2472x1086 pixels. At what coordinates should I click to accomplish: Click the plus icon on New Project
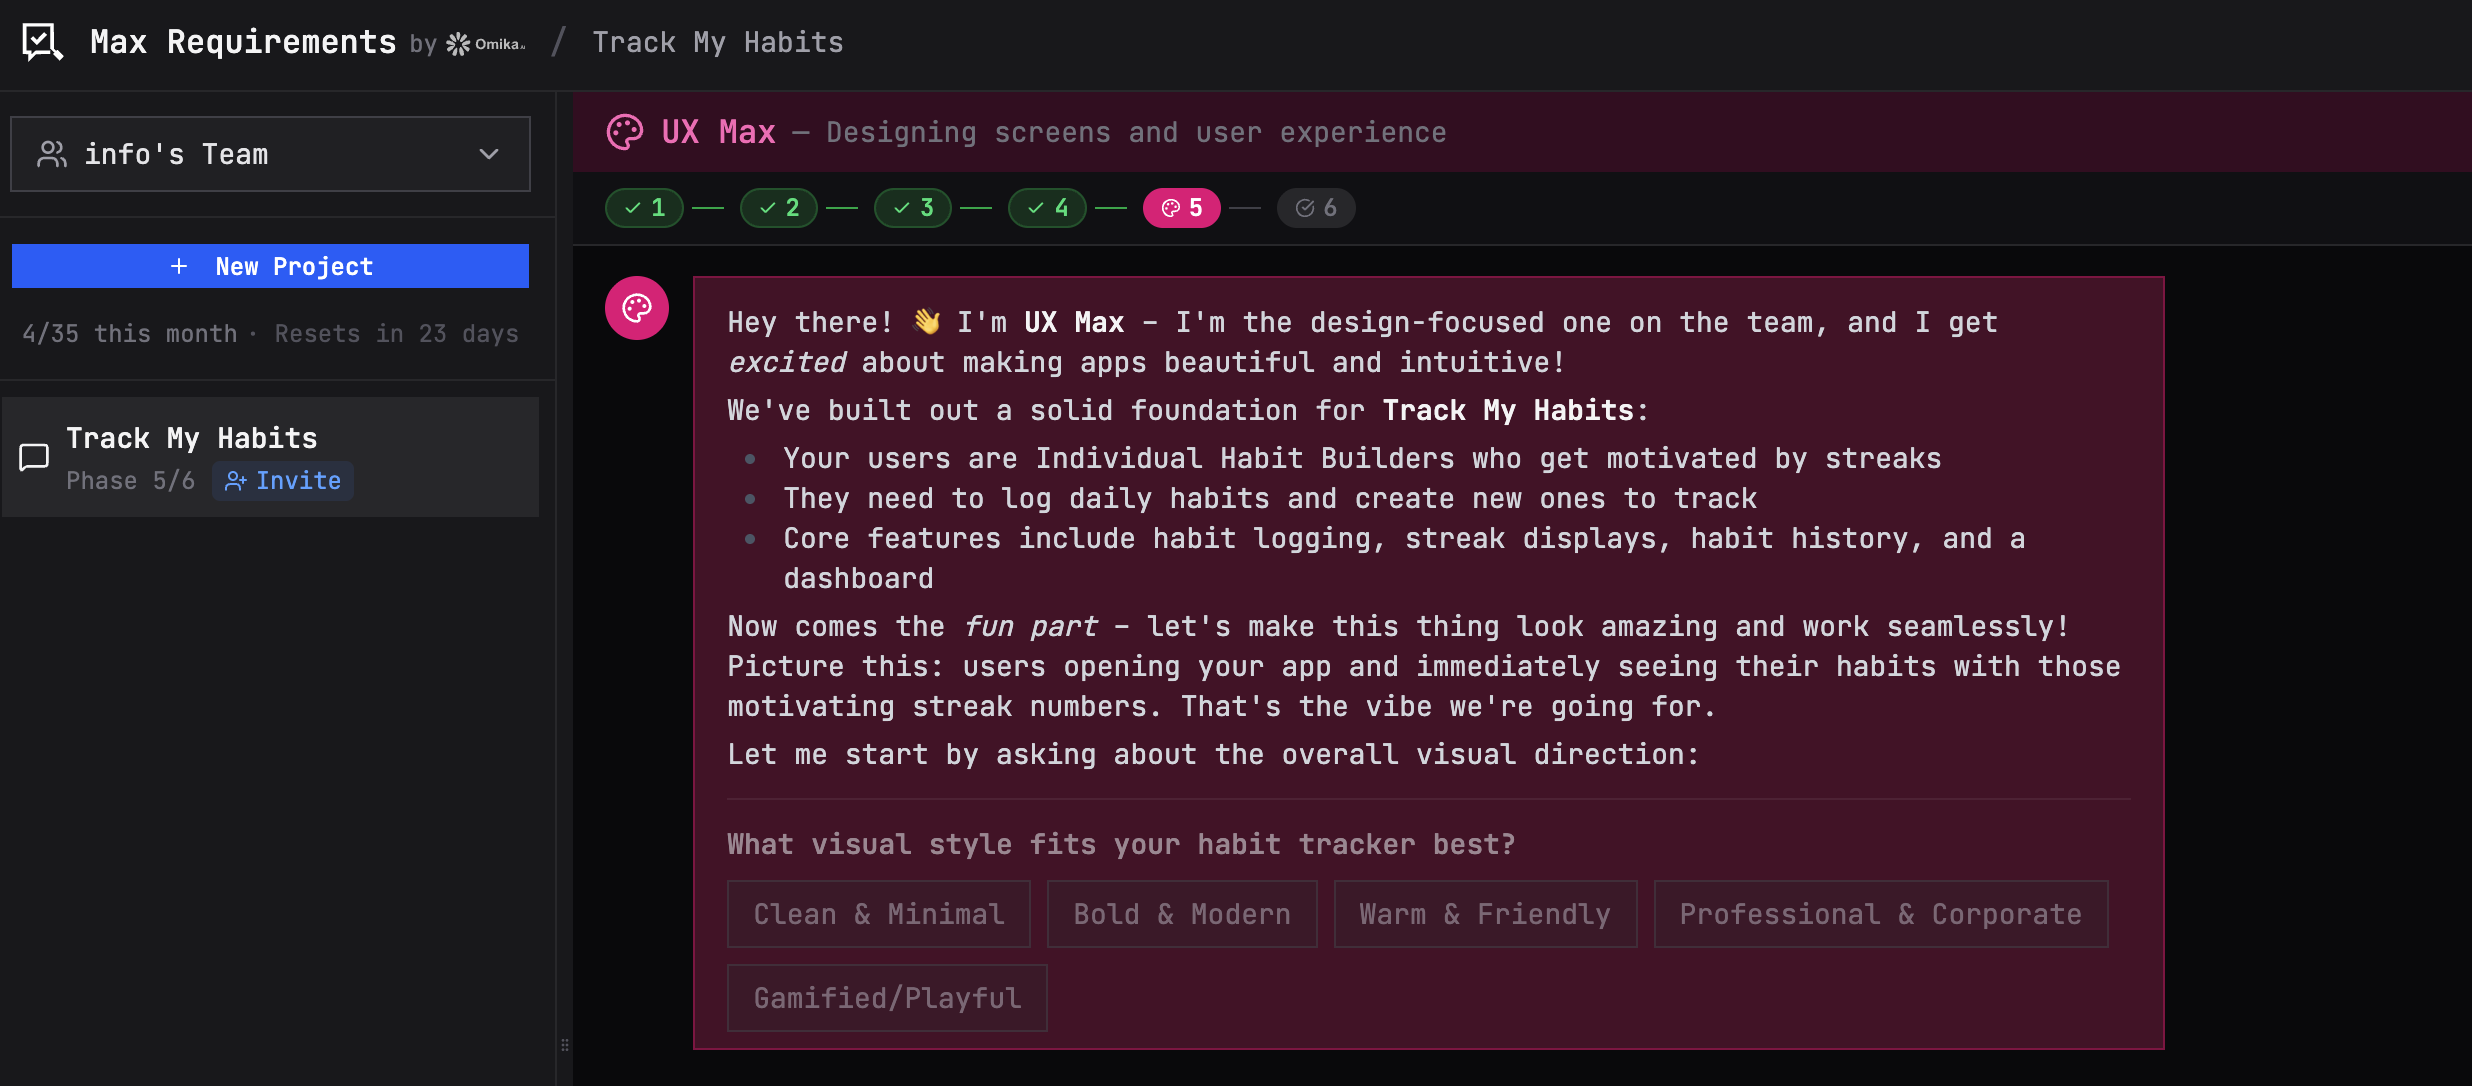click(179, 266)
